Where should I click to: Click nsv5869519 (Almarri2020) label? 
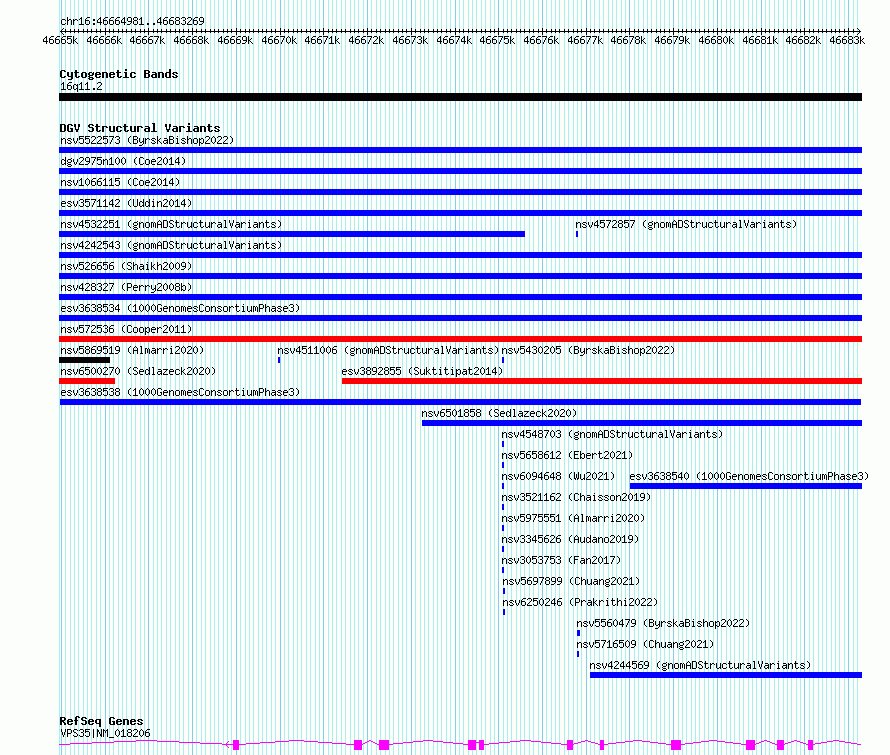[x=132, y=350]
